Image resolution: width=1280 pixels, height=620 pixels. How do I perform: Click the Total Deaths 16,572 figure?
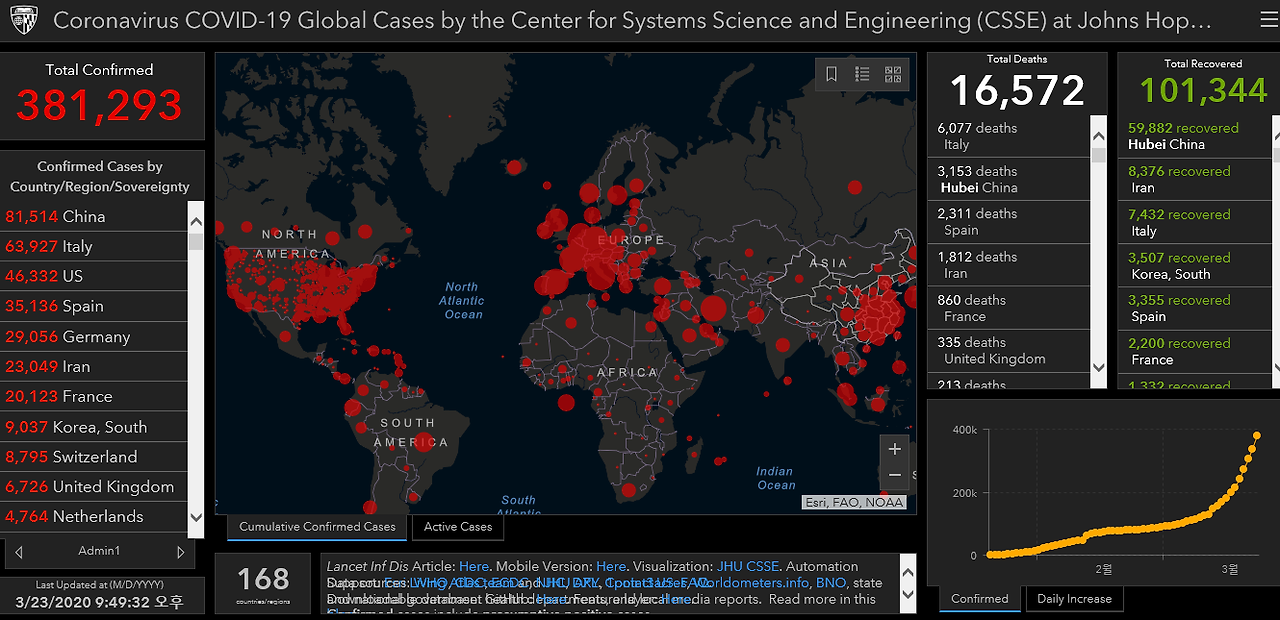(1017, 91)
